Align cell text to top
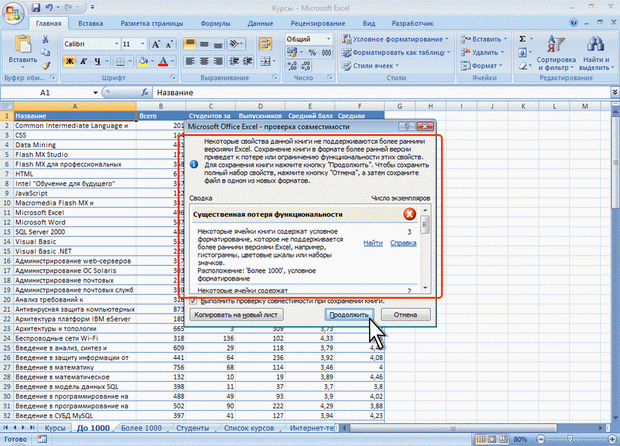This screenshot has height=446, width=620. pos(190,44)
